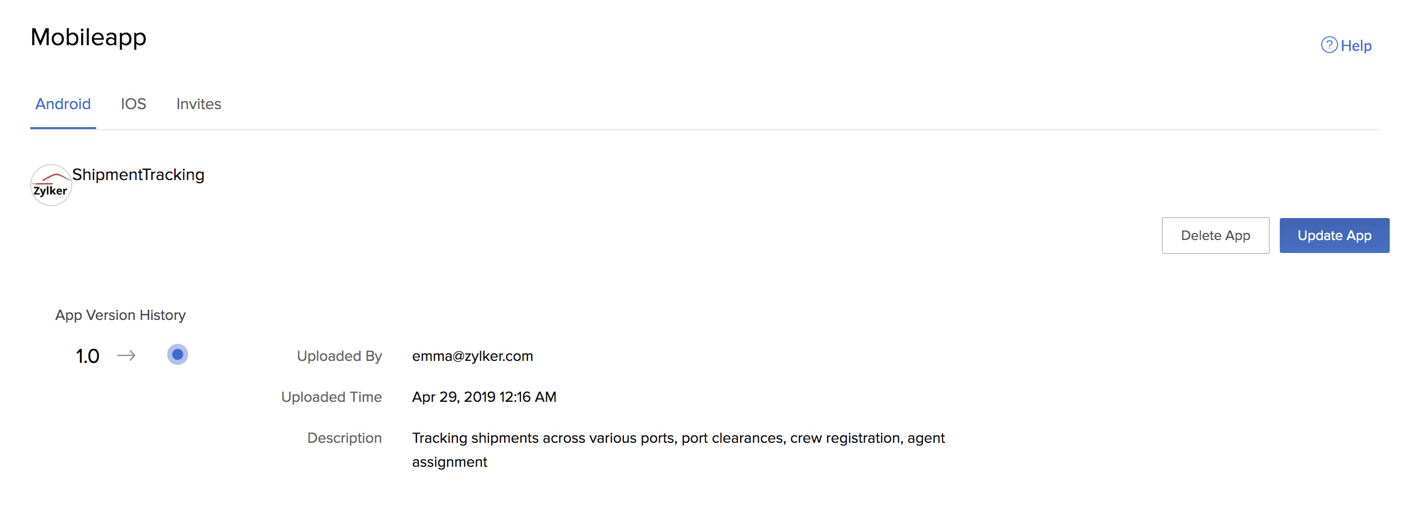The width and height of the screenshot is (1414, 508).
Task: Select the ShipmentTracking app name
Action: tap(138, 175)
